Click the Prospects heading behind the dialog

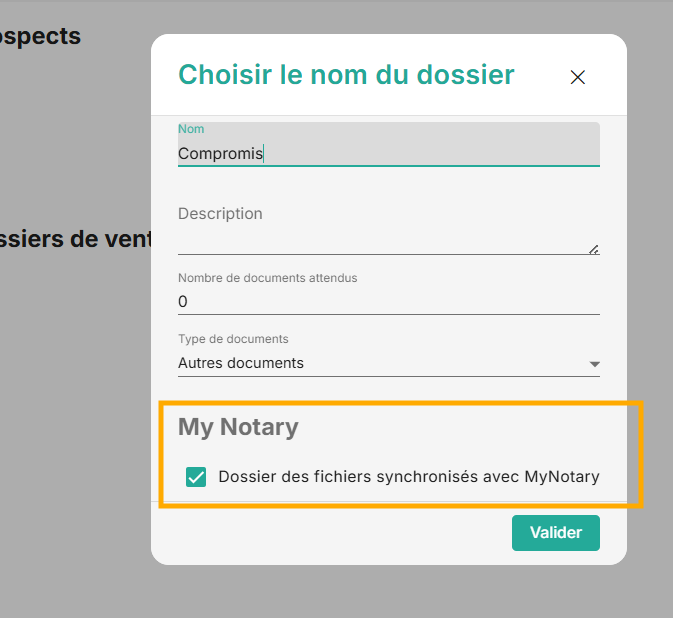click(x=40, y=37)
